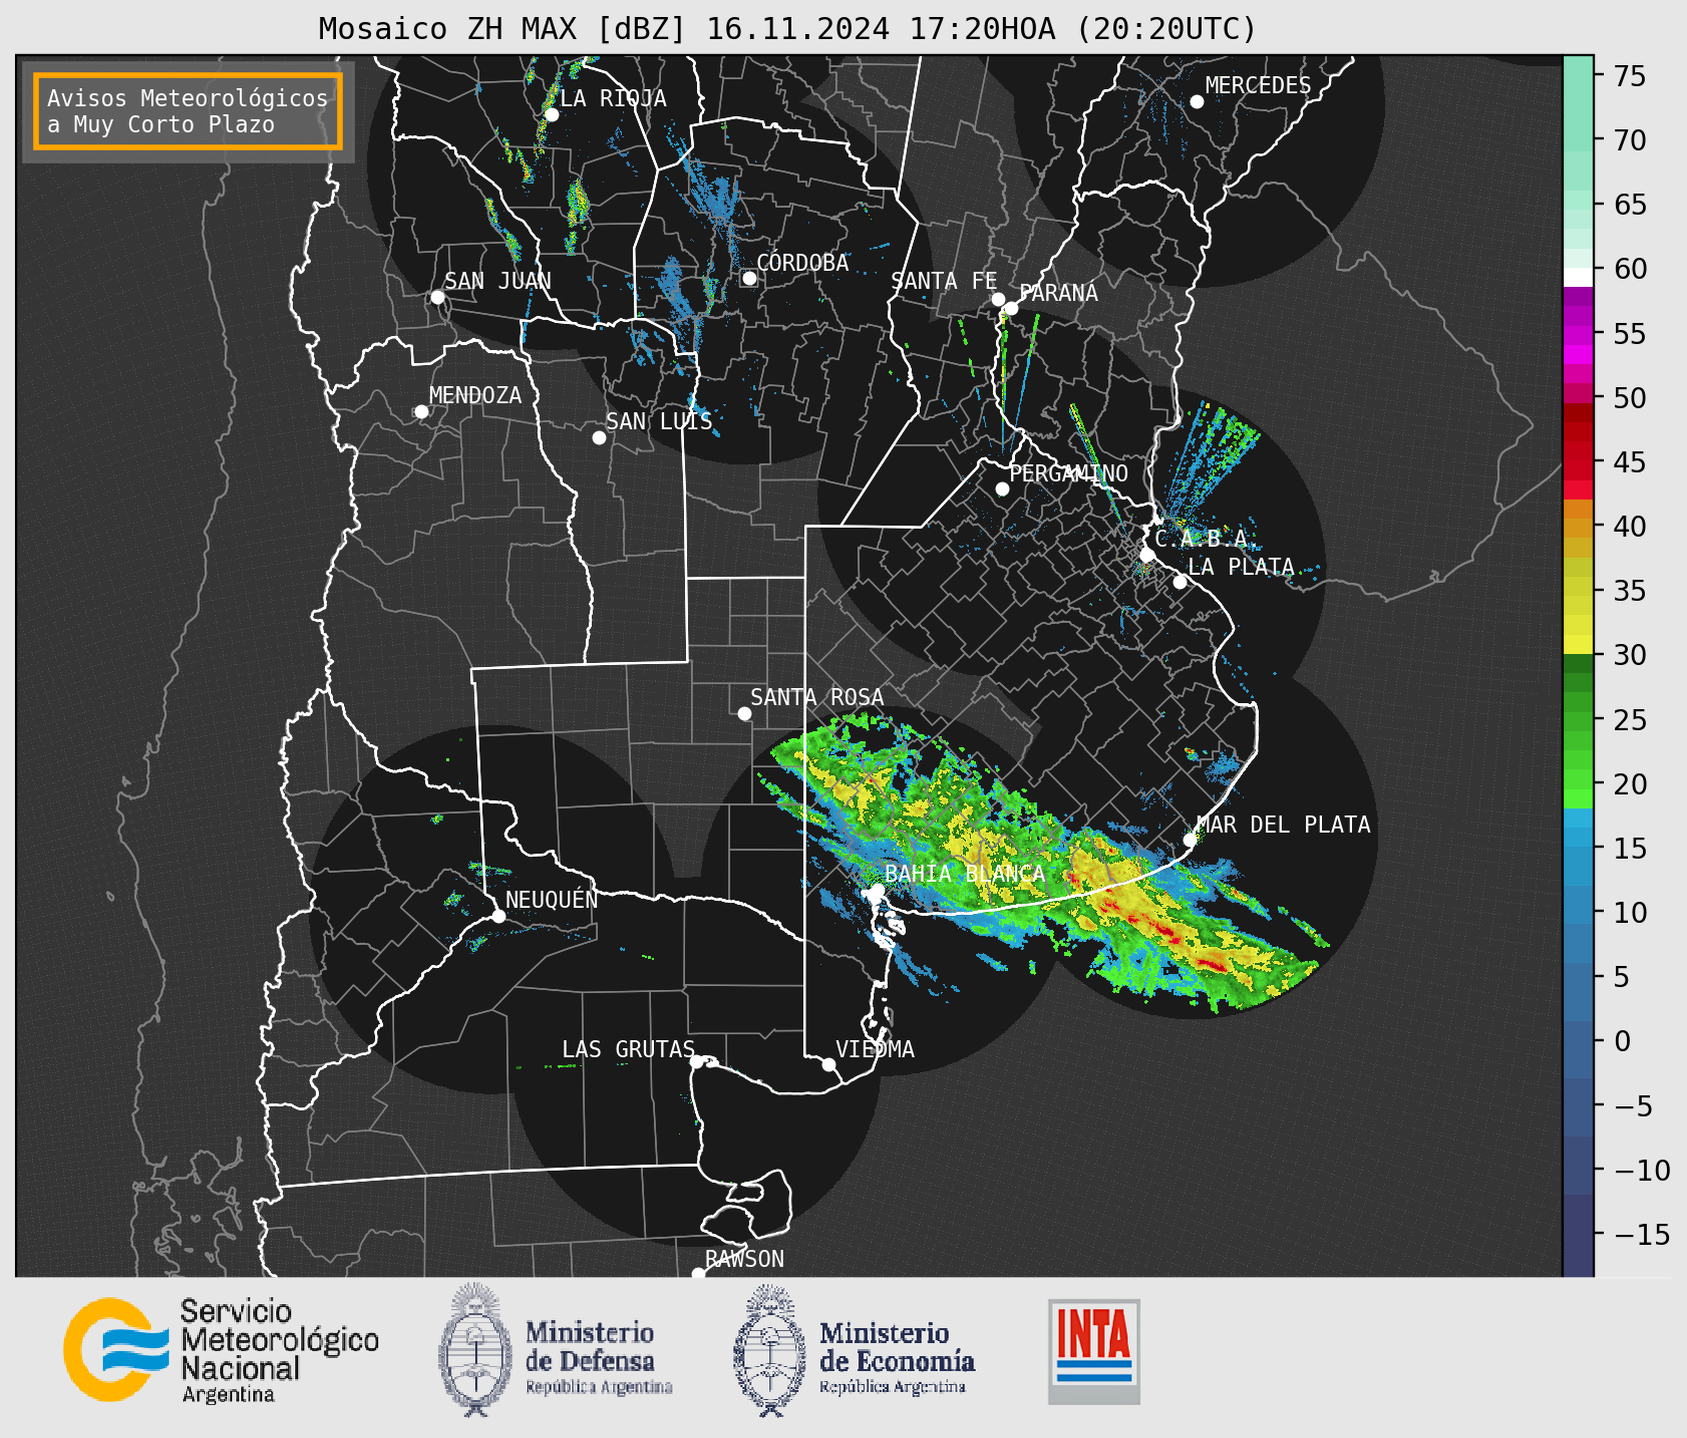
Task: Click the SAN JUAN city marker dot
Action: click(437, 297)
